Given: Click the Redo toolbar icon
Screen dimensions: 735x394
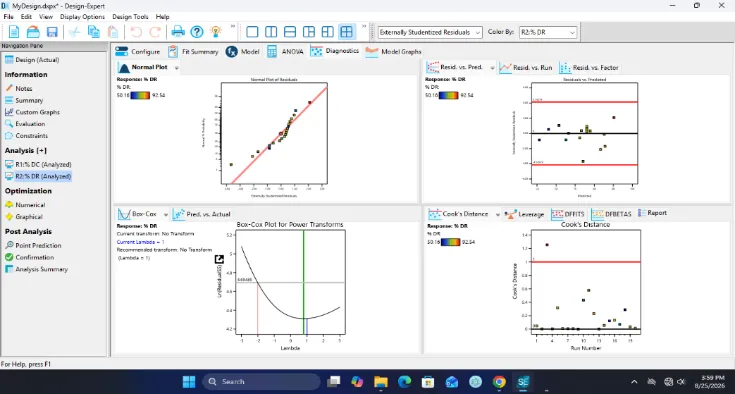Looking at the screenshot, I should [x=155, y=32].
